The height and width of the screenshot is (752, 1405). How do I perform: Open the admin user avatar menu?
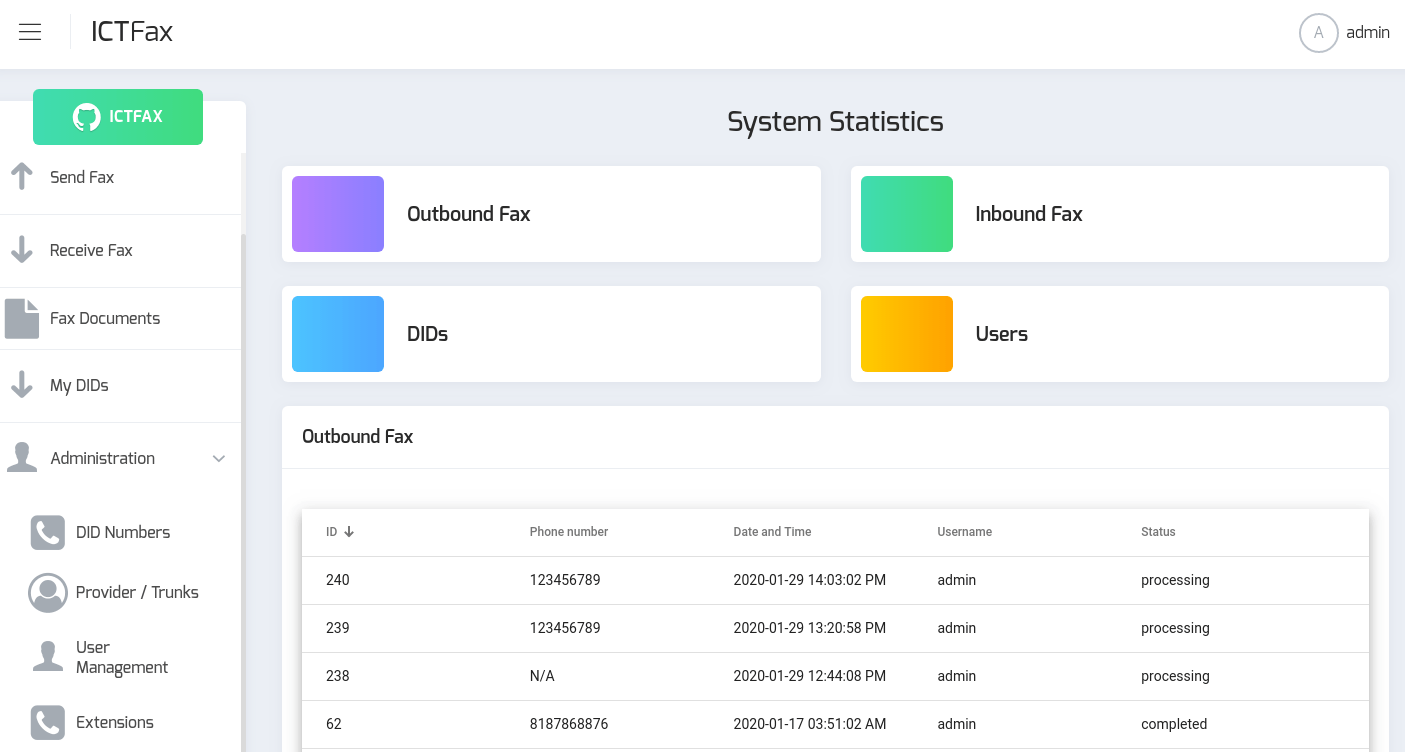tap(1319, 32)
